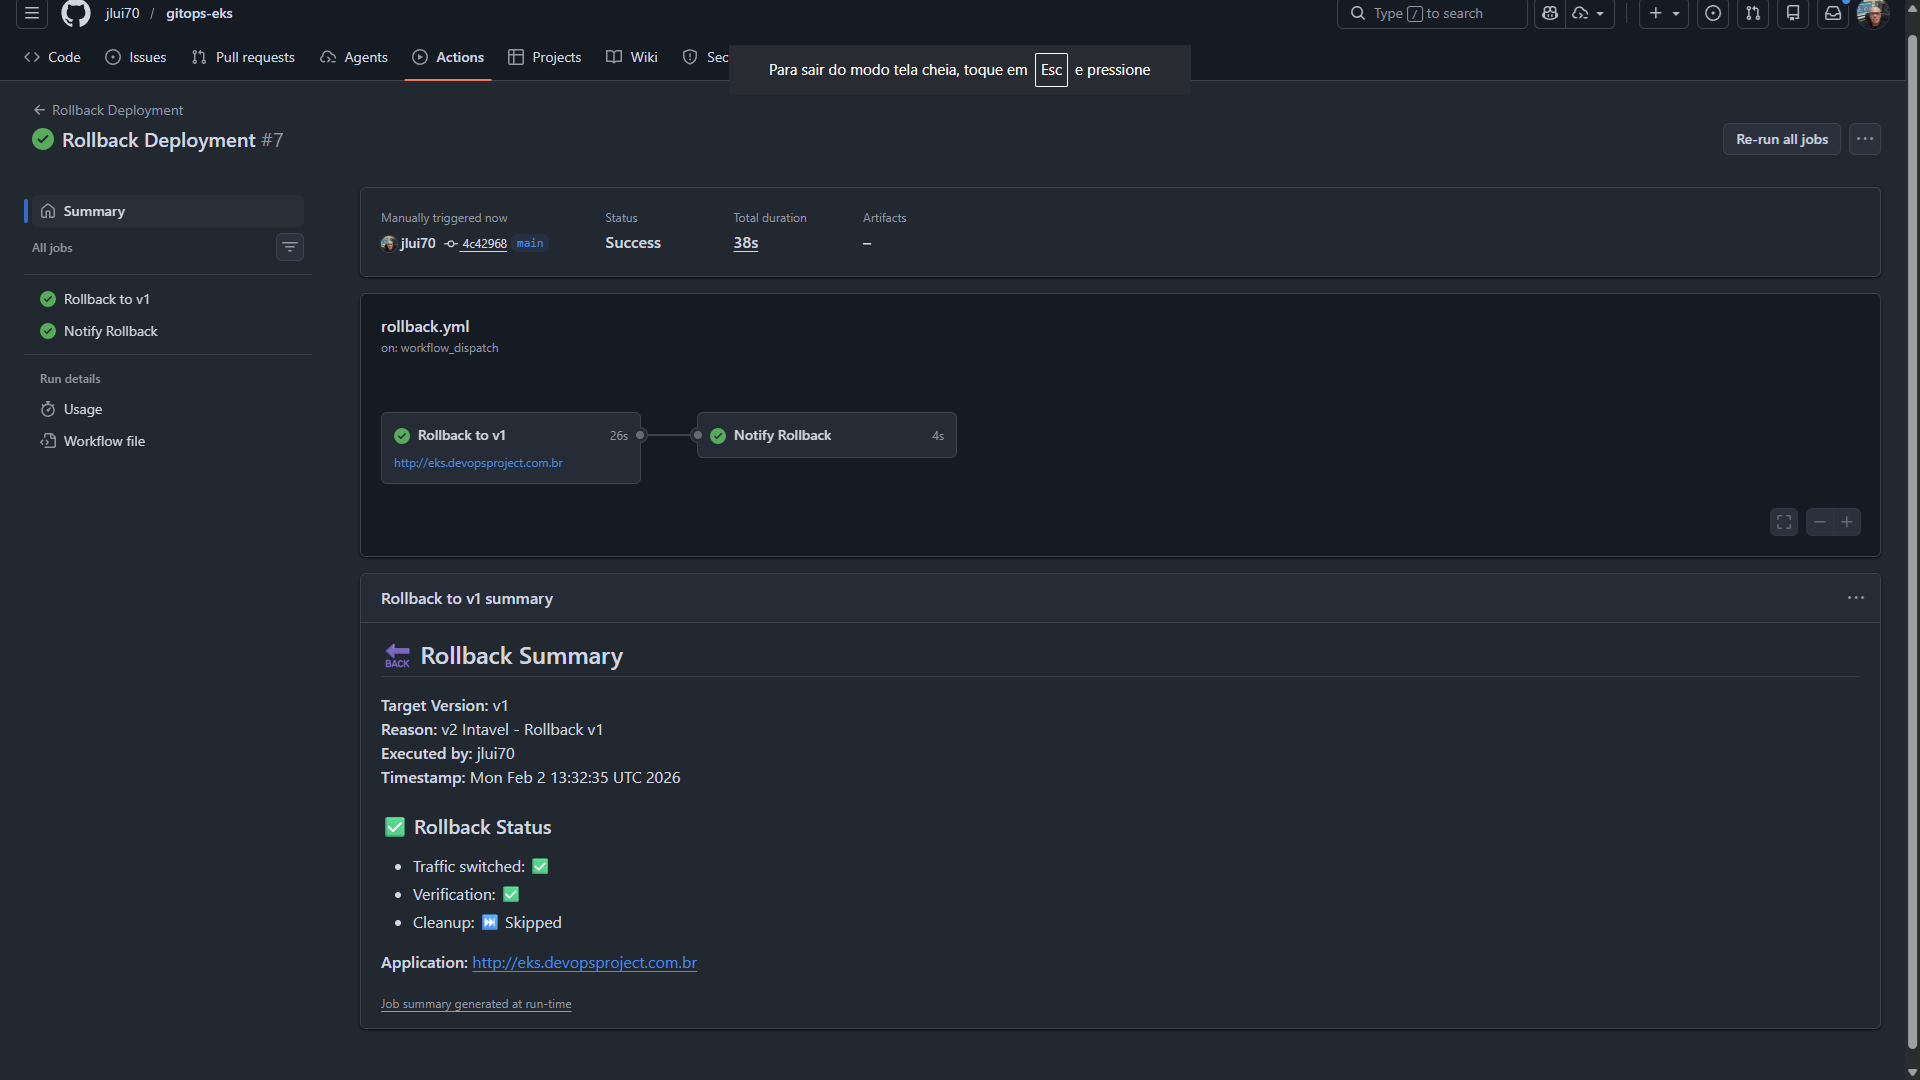Image resolution: width=1920 pixels, height=1080 pixels.
Task: Click the top-bar issues icon
Action: point(1713,14)
